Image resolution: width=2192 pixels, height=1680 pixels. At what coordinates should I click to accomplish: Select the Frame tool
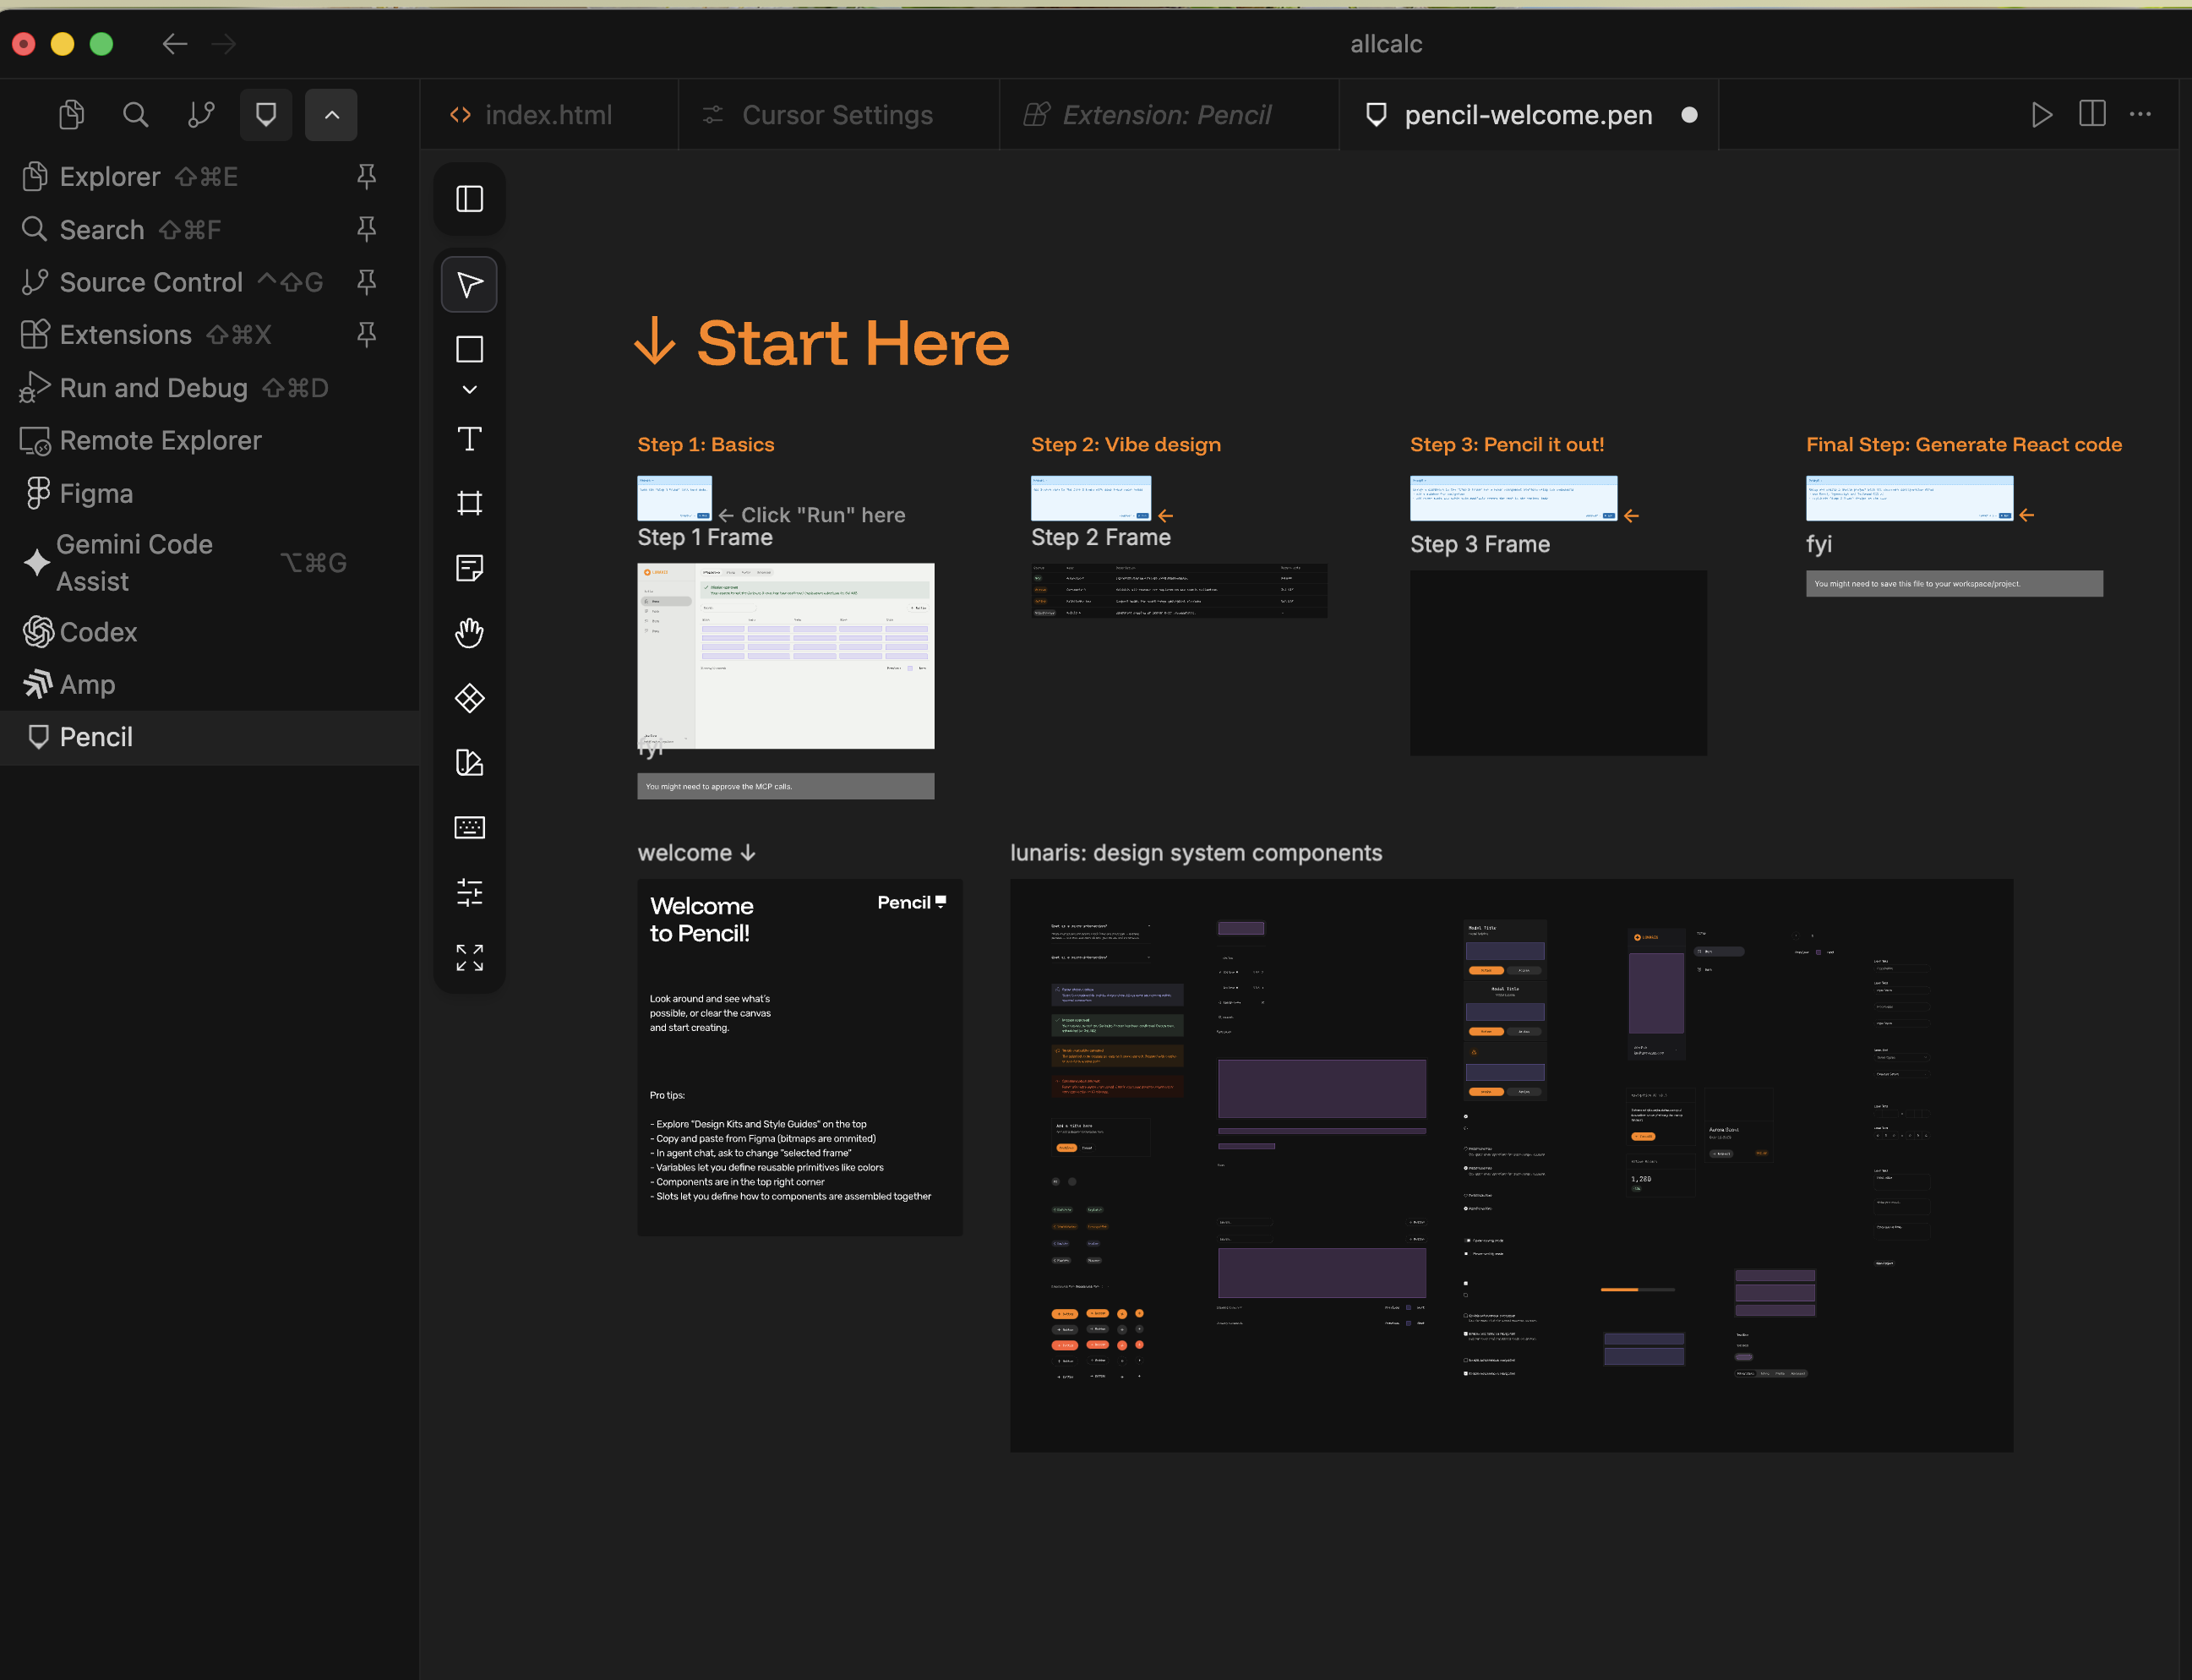pyautogui.click(x=469, y=503)
